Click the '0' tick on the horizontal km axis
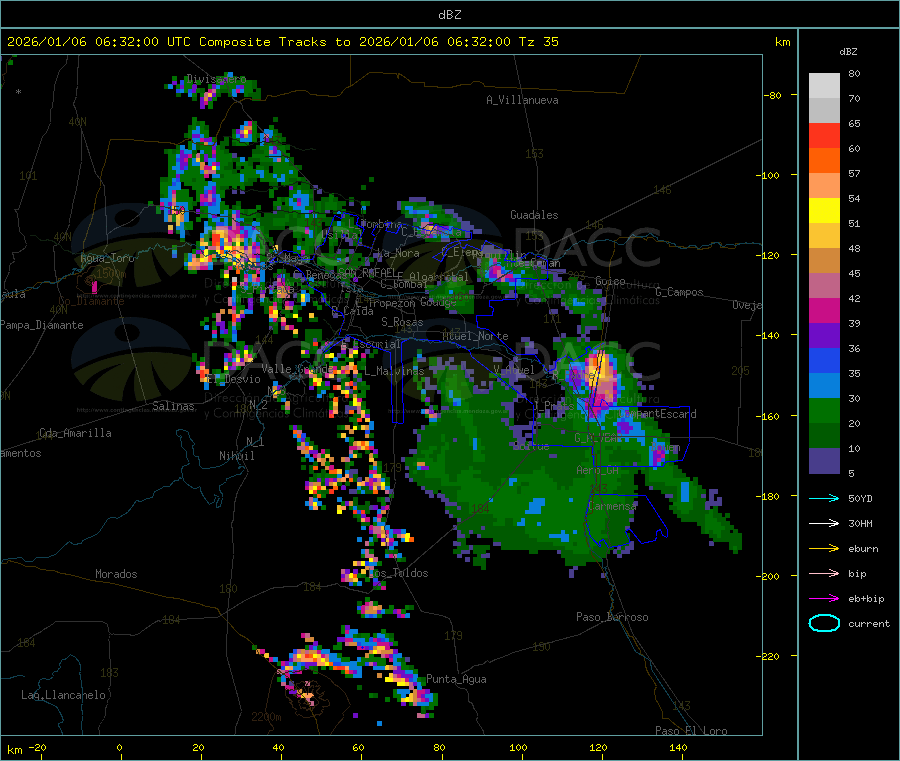The image size is (900, 761). point(119,748)
